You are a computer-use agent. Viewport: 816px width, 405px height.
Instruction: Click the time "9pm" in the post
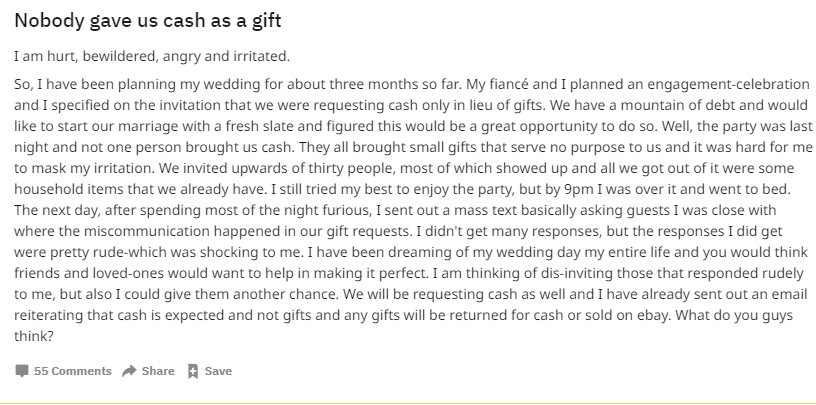pos(578,189)
